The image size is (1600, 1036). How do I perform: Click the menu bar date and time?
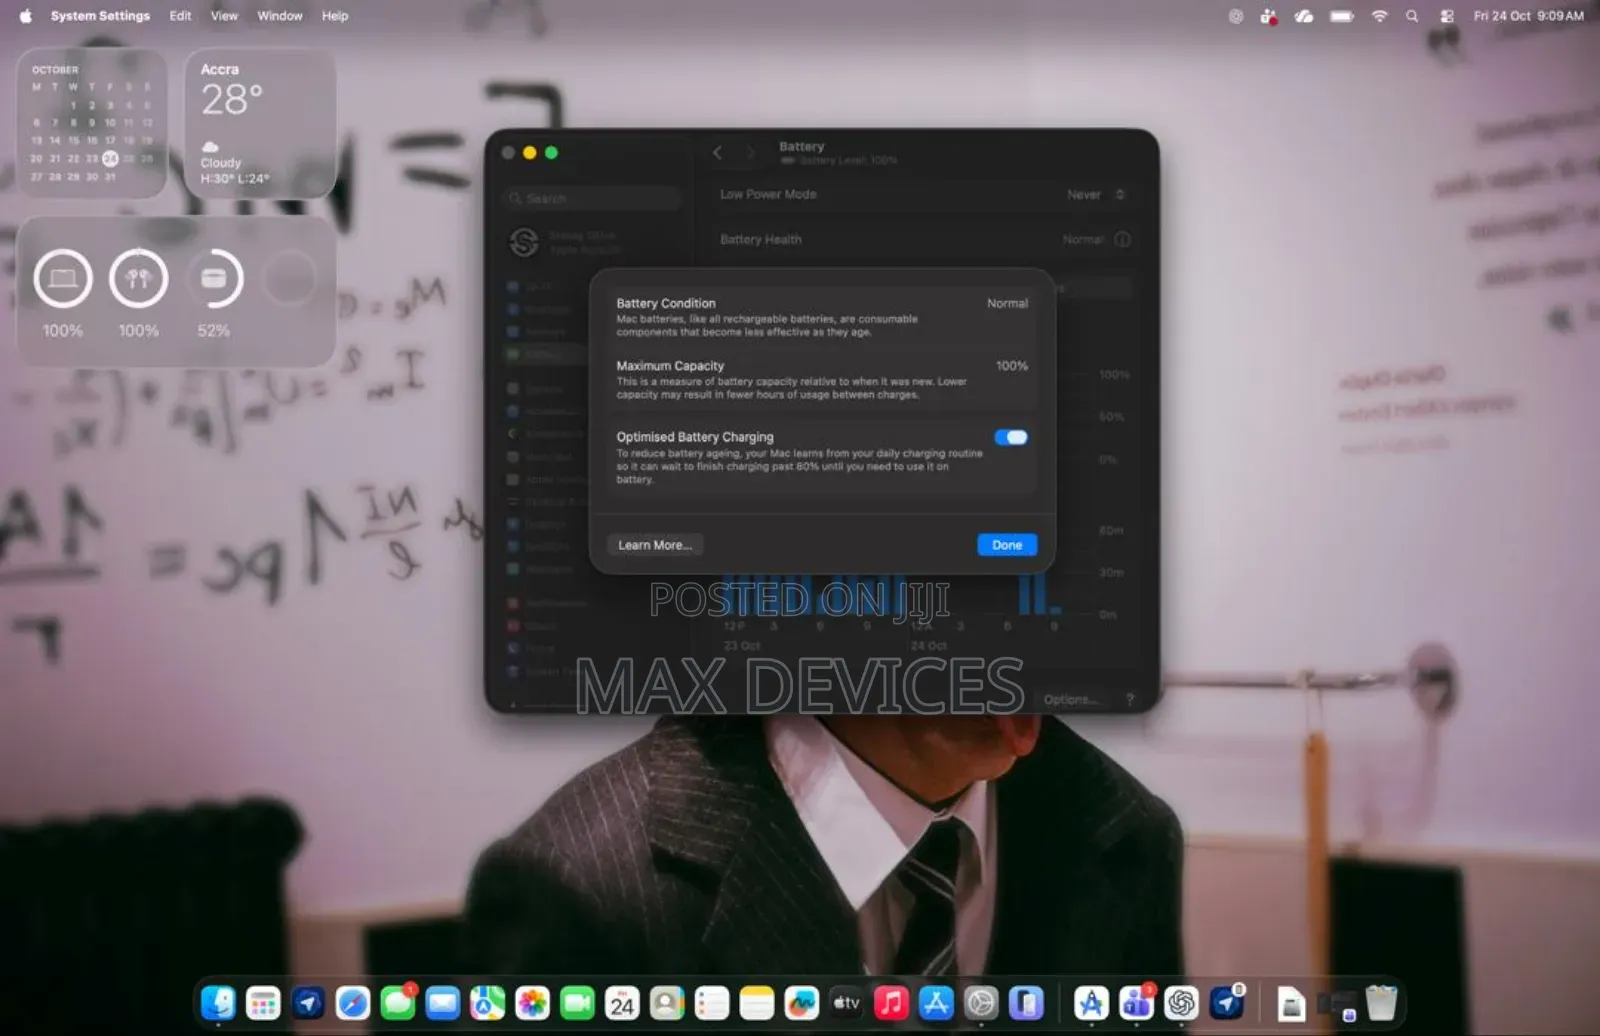point(1528,16)
